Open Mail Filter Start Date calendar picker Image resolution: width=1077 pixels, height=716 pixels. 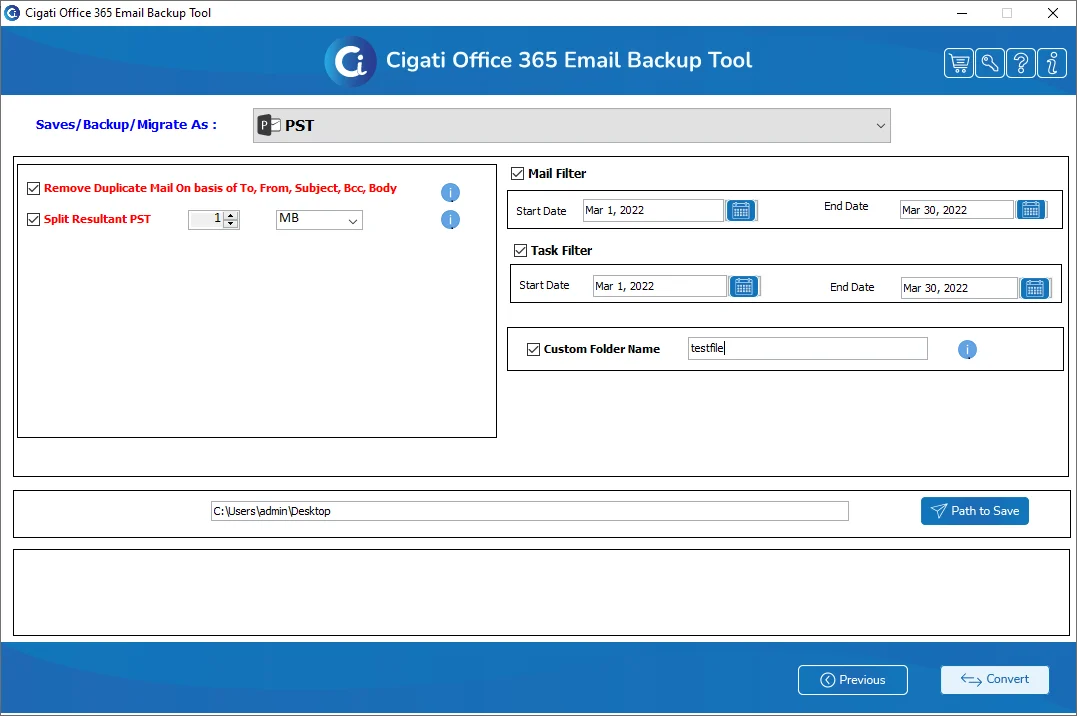741,210
